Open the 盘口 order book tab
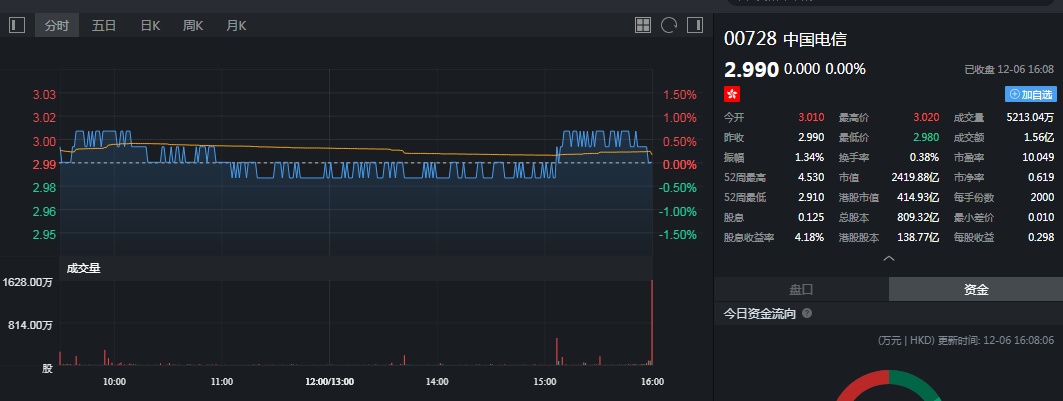The height and width of the screenshot is (401, 1063). (801, 289)
